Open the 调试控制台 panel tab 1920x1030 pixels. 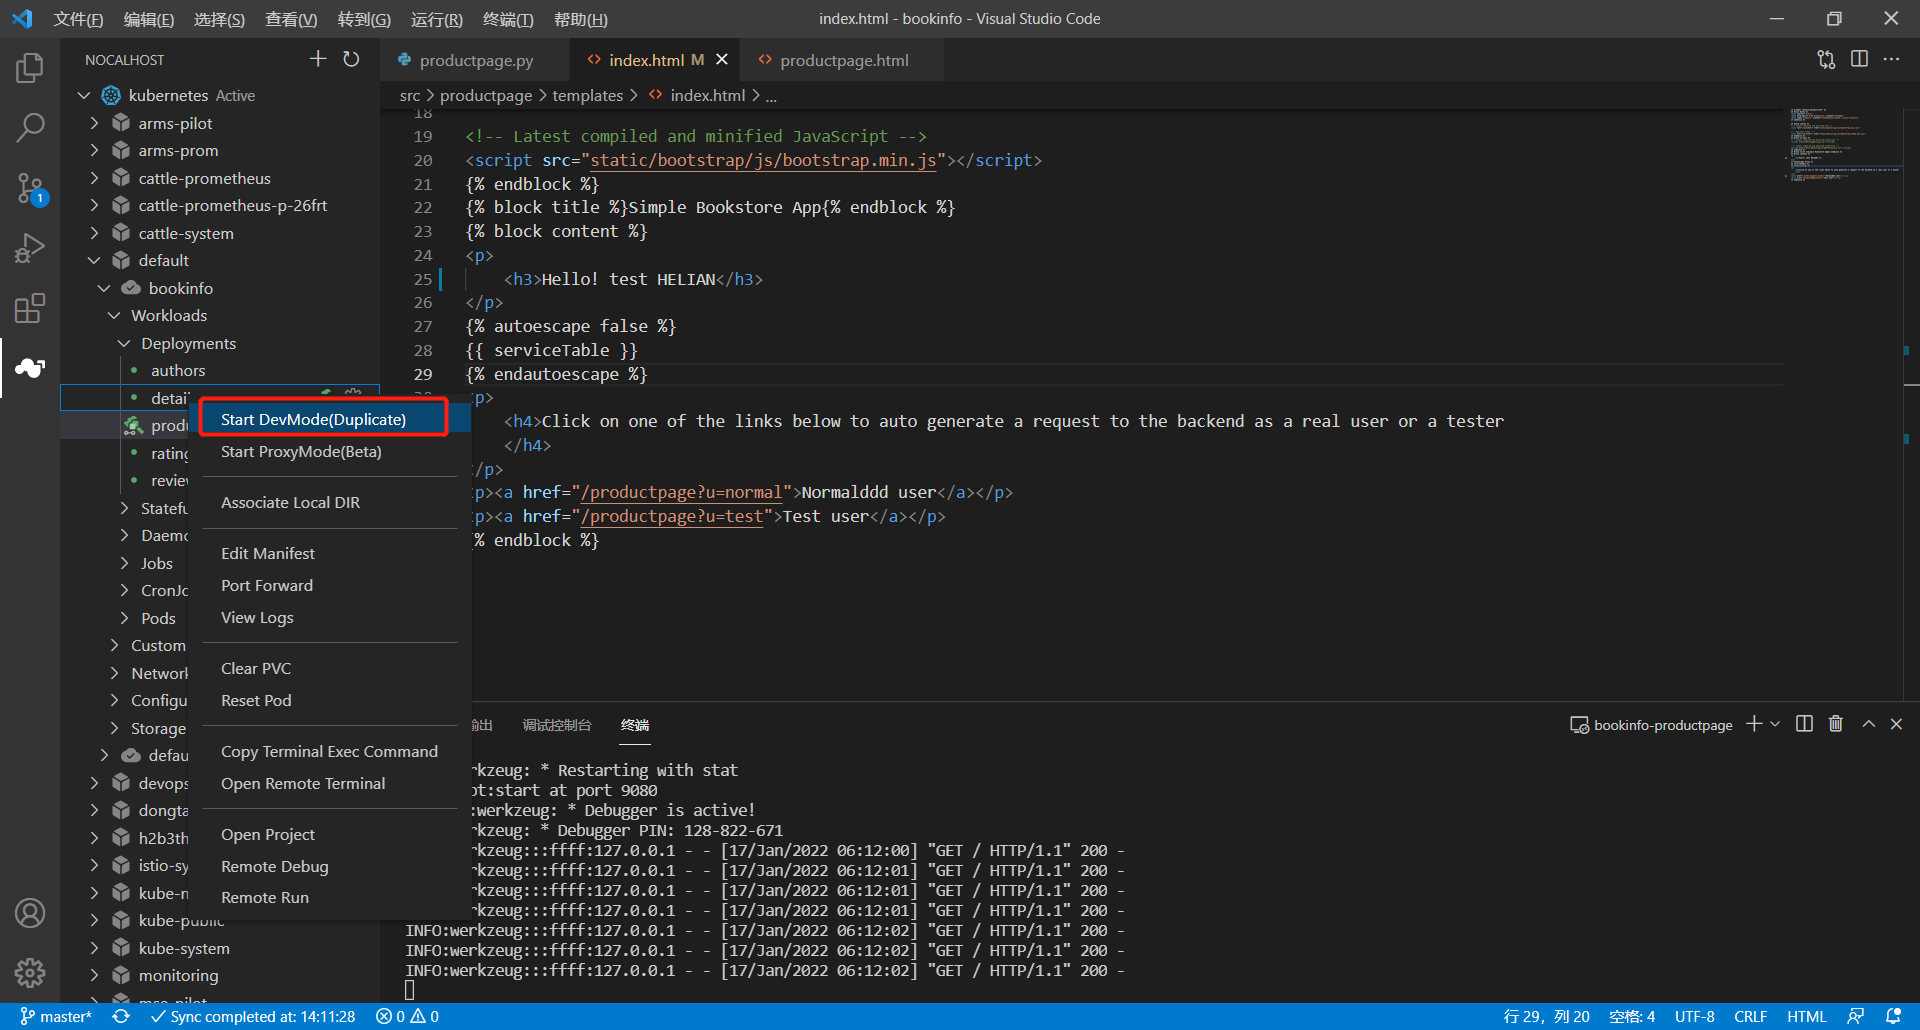557,725
